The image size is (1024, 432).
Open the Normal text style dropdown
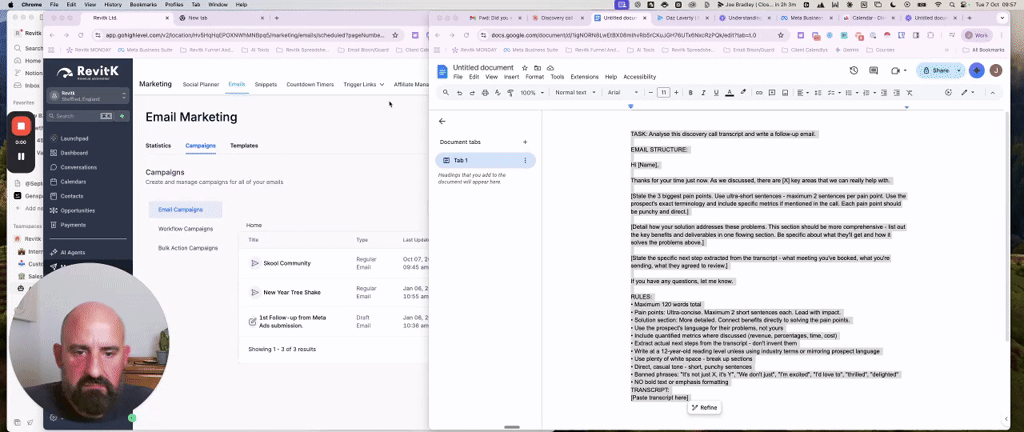click(x=575, y=93)
